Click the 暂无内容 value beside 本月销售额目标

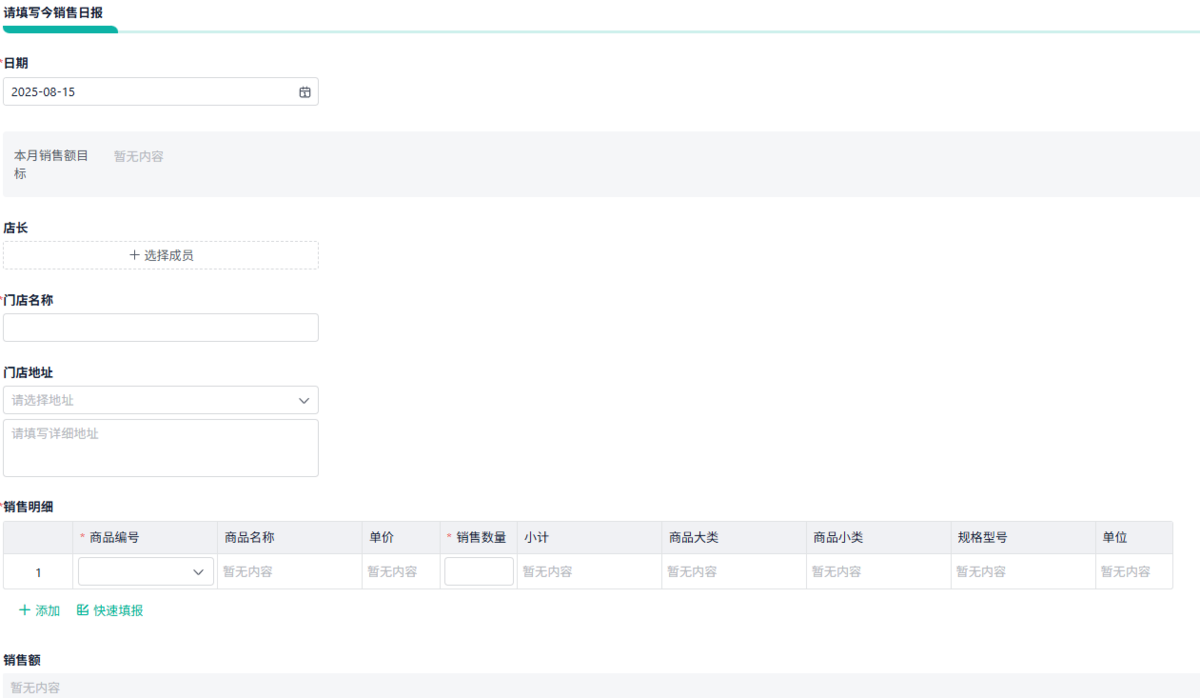[x=139, y=156]
